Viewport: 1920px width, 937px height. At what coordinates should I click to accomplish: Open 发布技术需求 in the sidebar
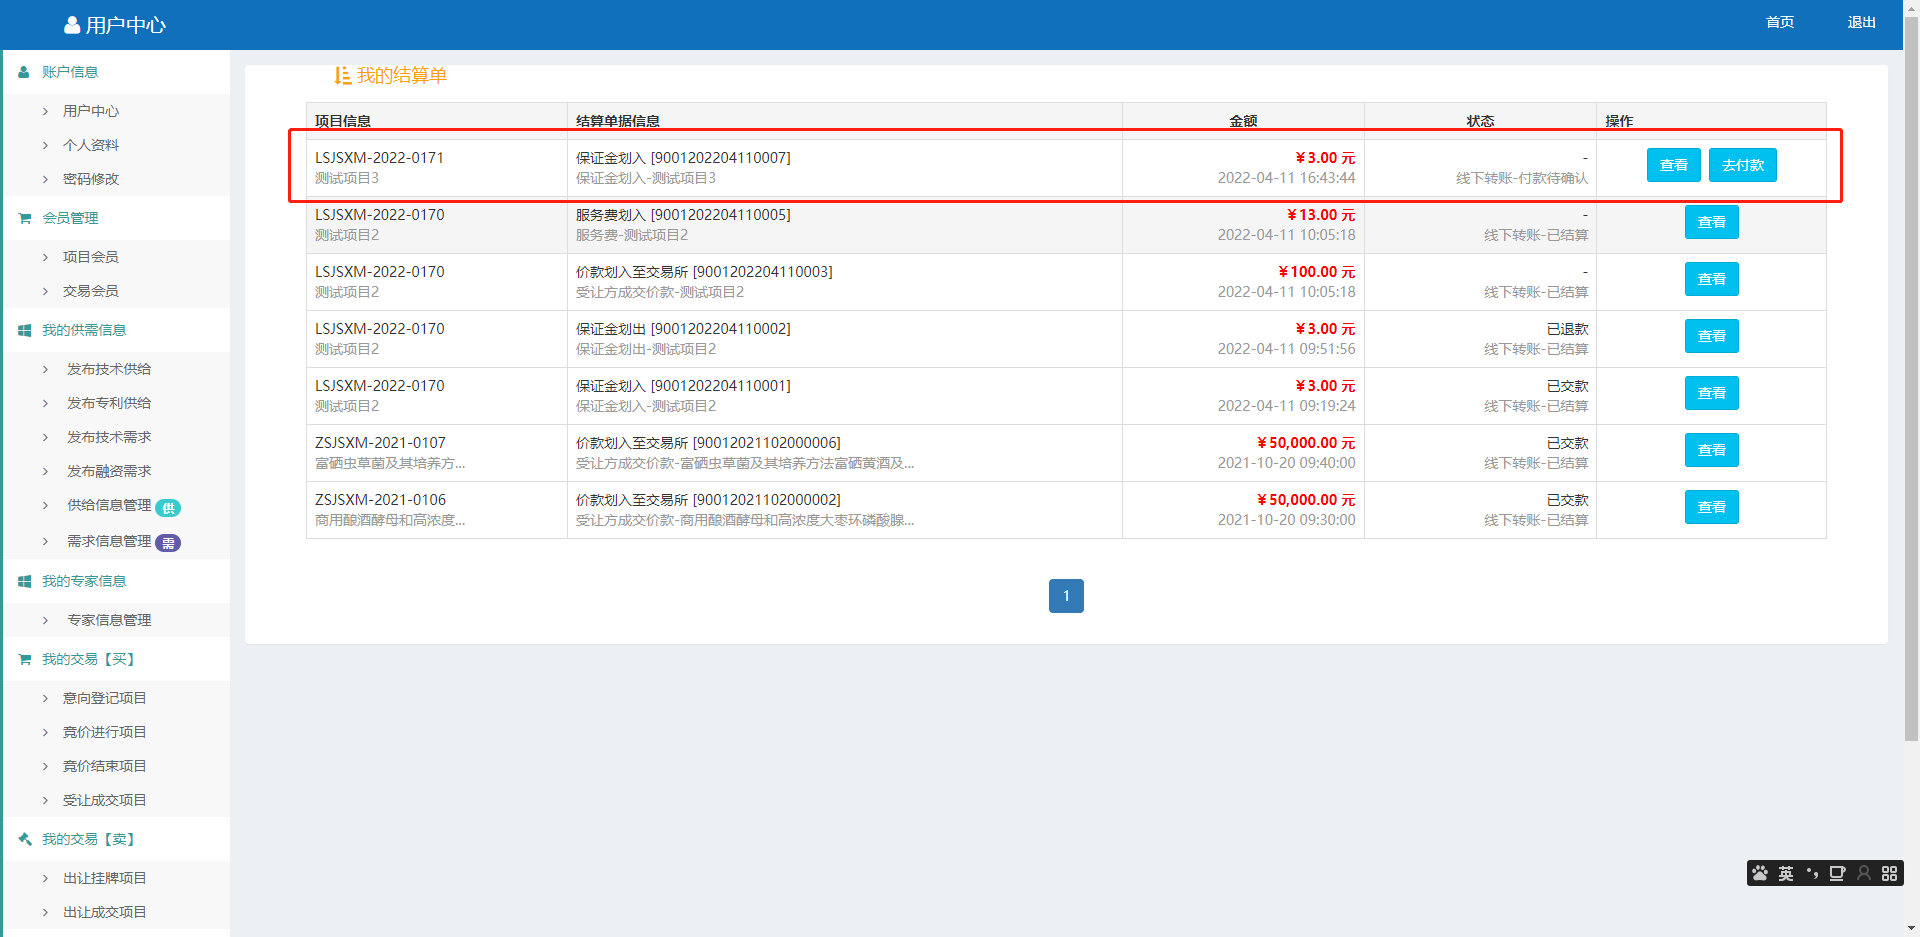pos(109,437)
